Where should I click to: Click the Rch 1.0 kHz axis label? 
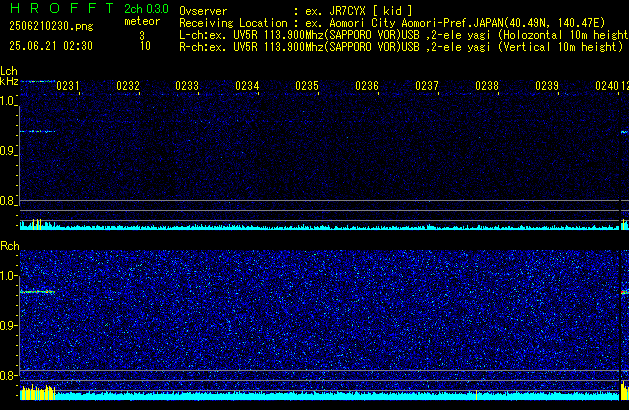[x=8, y=276]
